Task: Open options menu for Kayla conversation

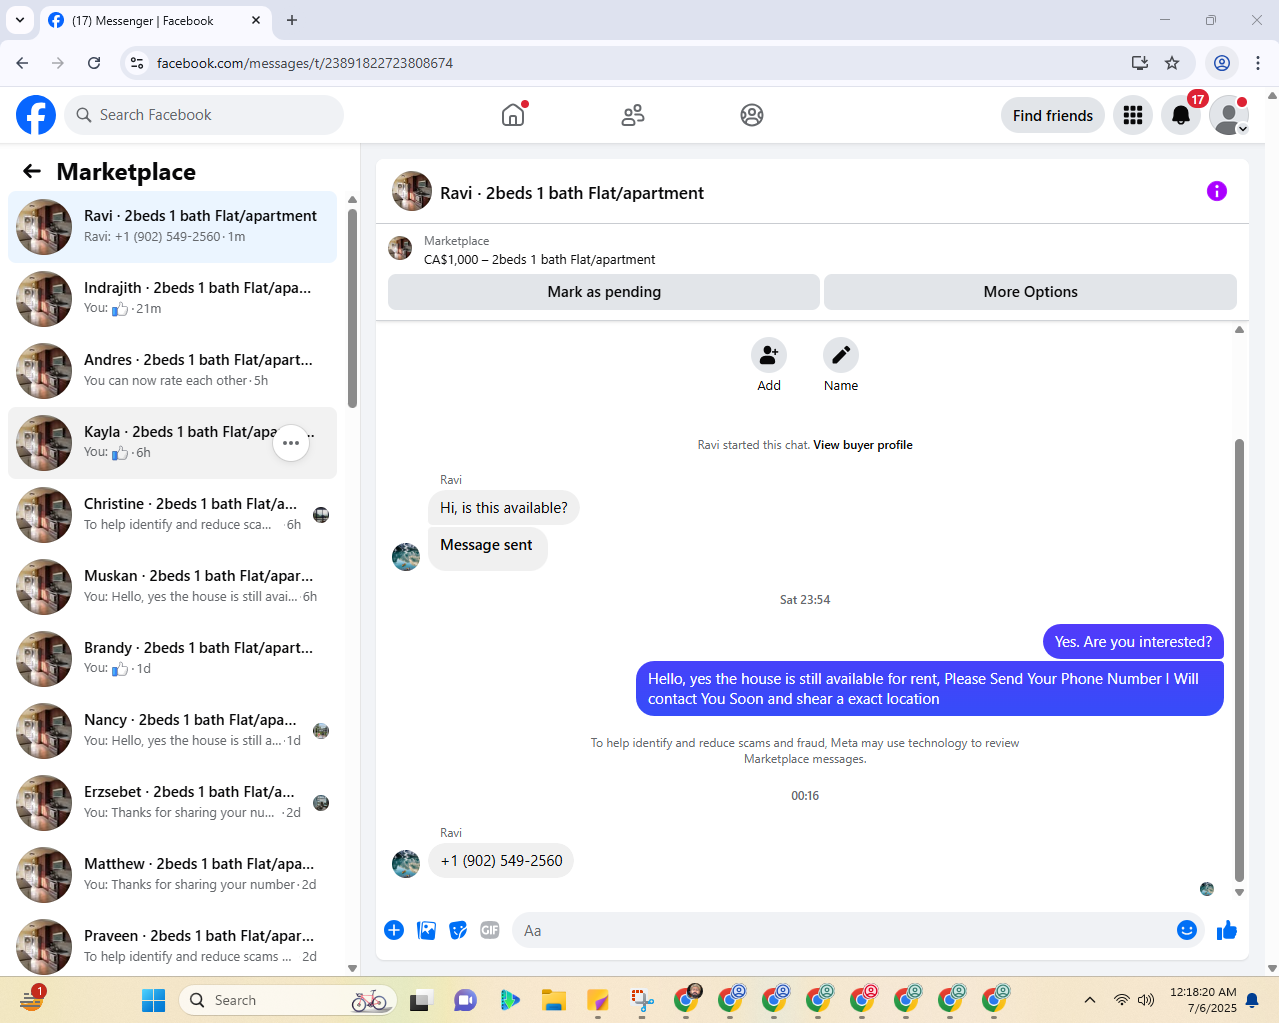Action: [x=291, y=443]
